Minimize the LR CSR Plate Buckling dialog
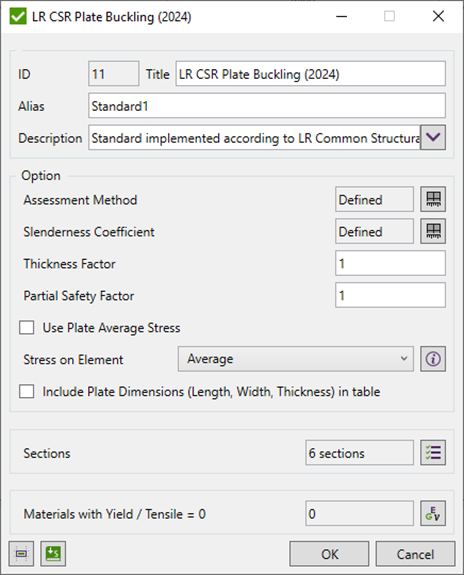This screenshot has height=575, width=464. pos(341,17)
